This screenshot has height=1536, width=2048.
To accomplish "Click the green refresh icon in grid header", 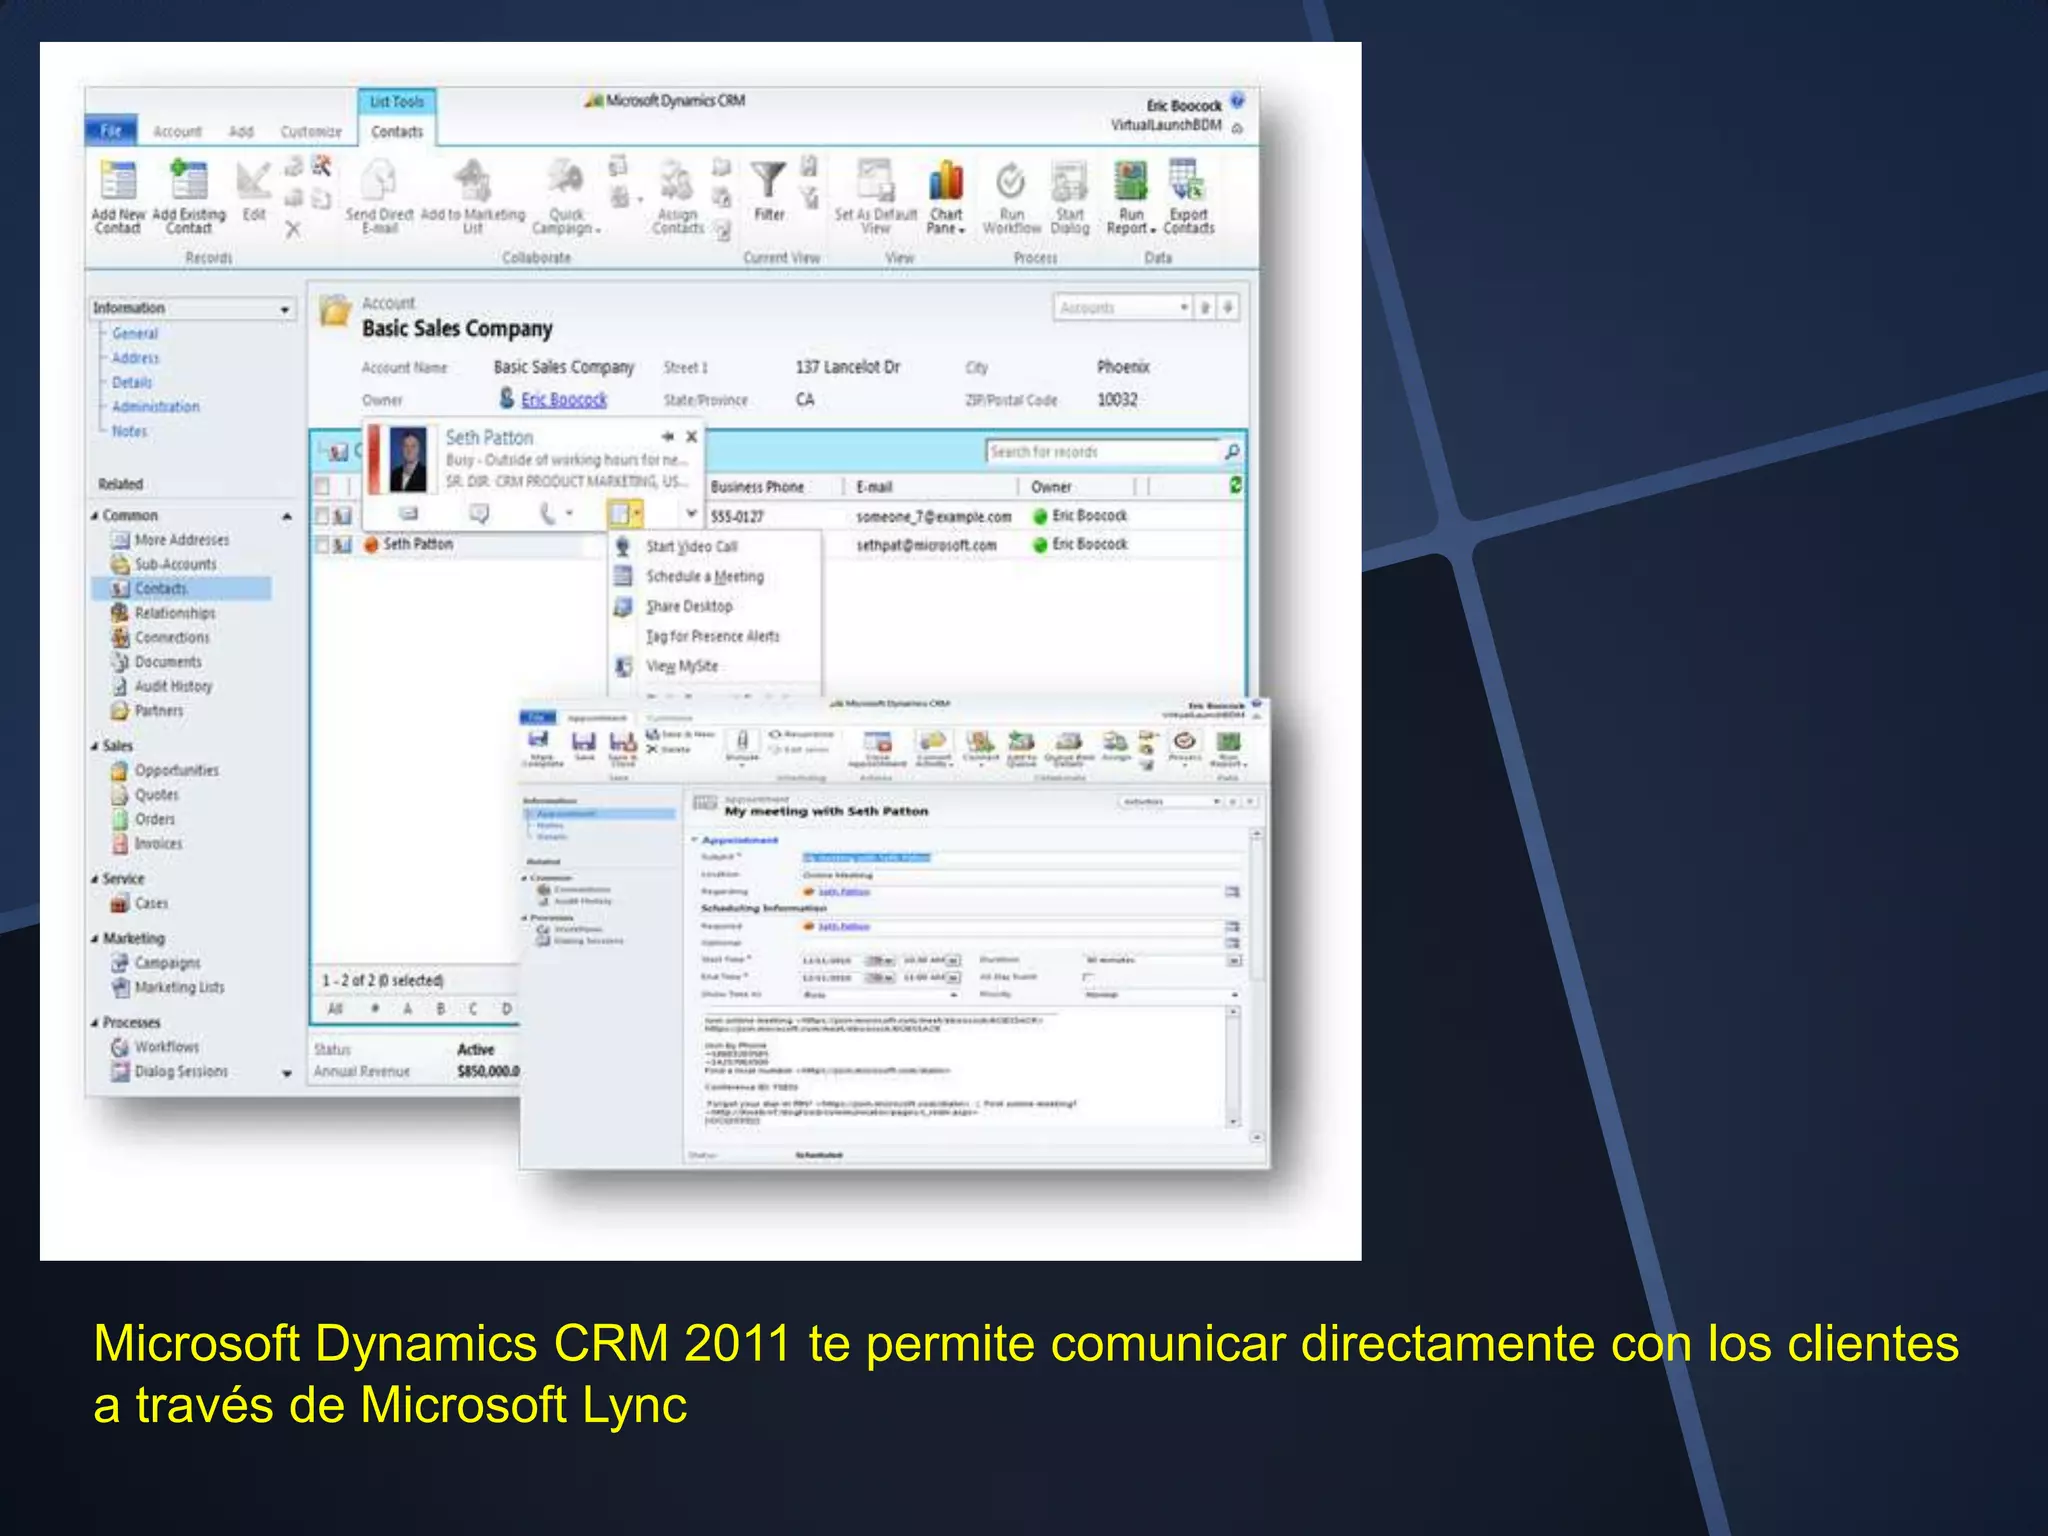I will [x=1236, y=485].
